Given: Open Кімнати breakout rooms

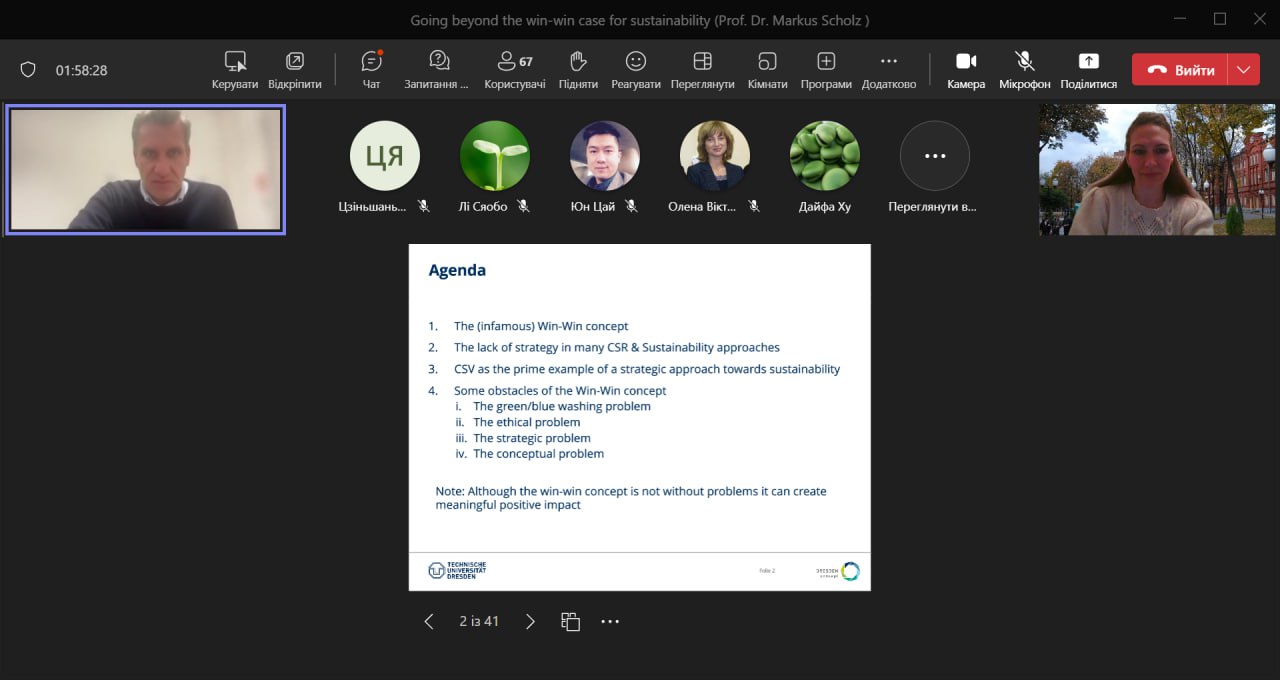Looking at the screenshot, I should [x=767, y=70].
